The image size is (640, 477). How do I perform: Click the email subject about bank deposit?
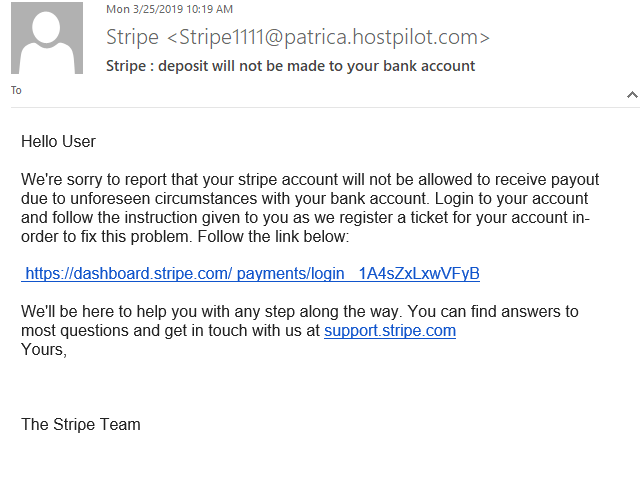pyautogui.click(x=291, y=66)
